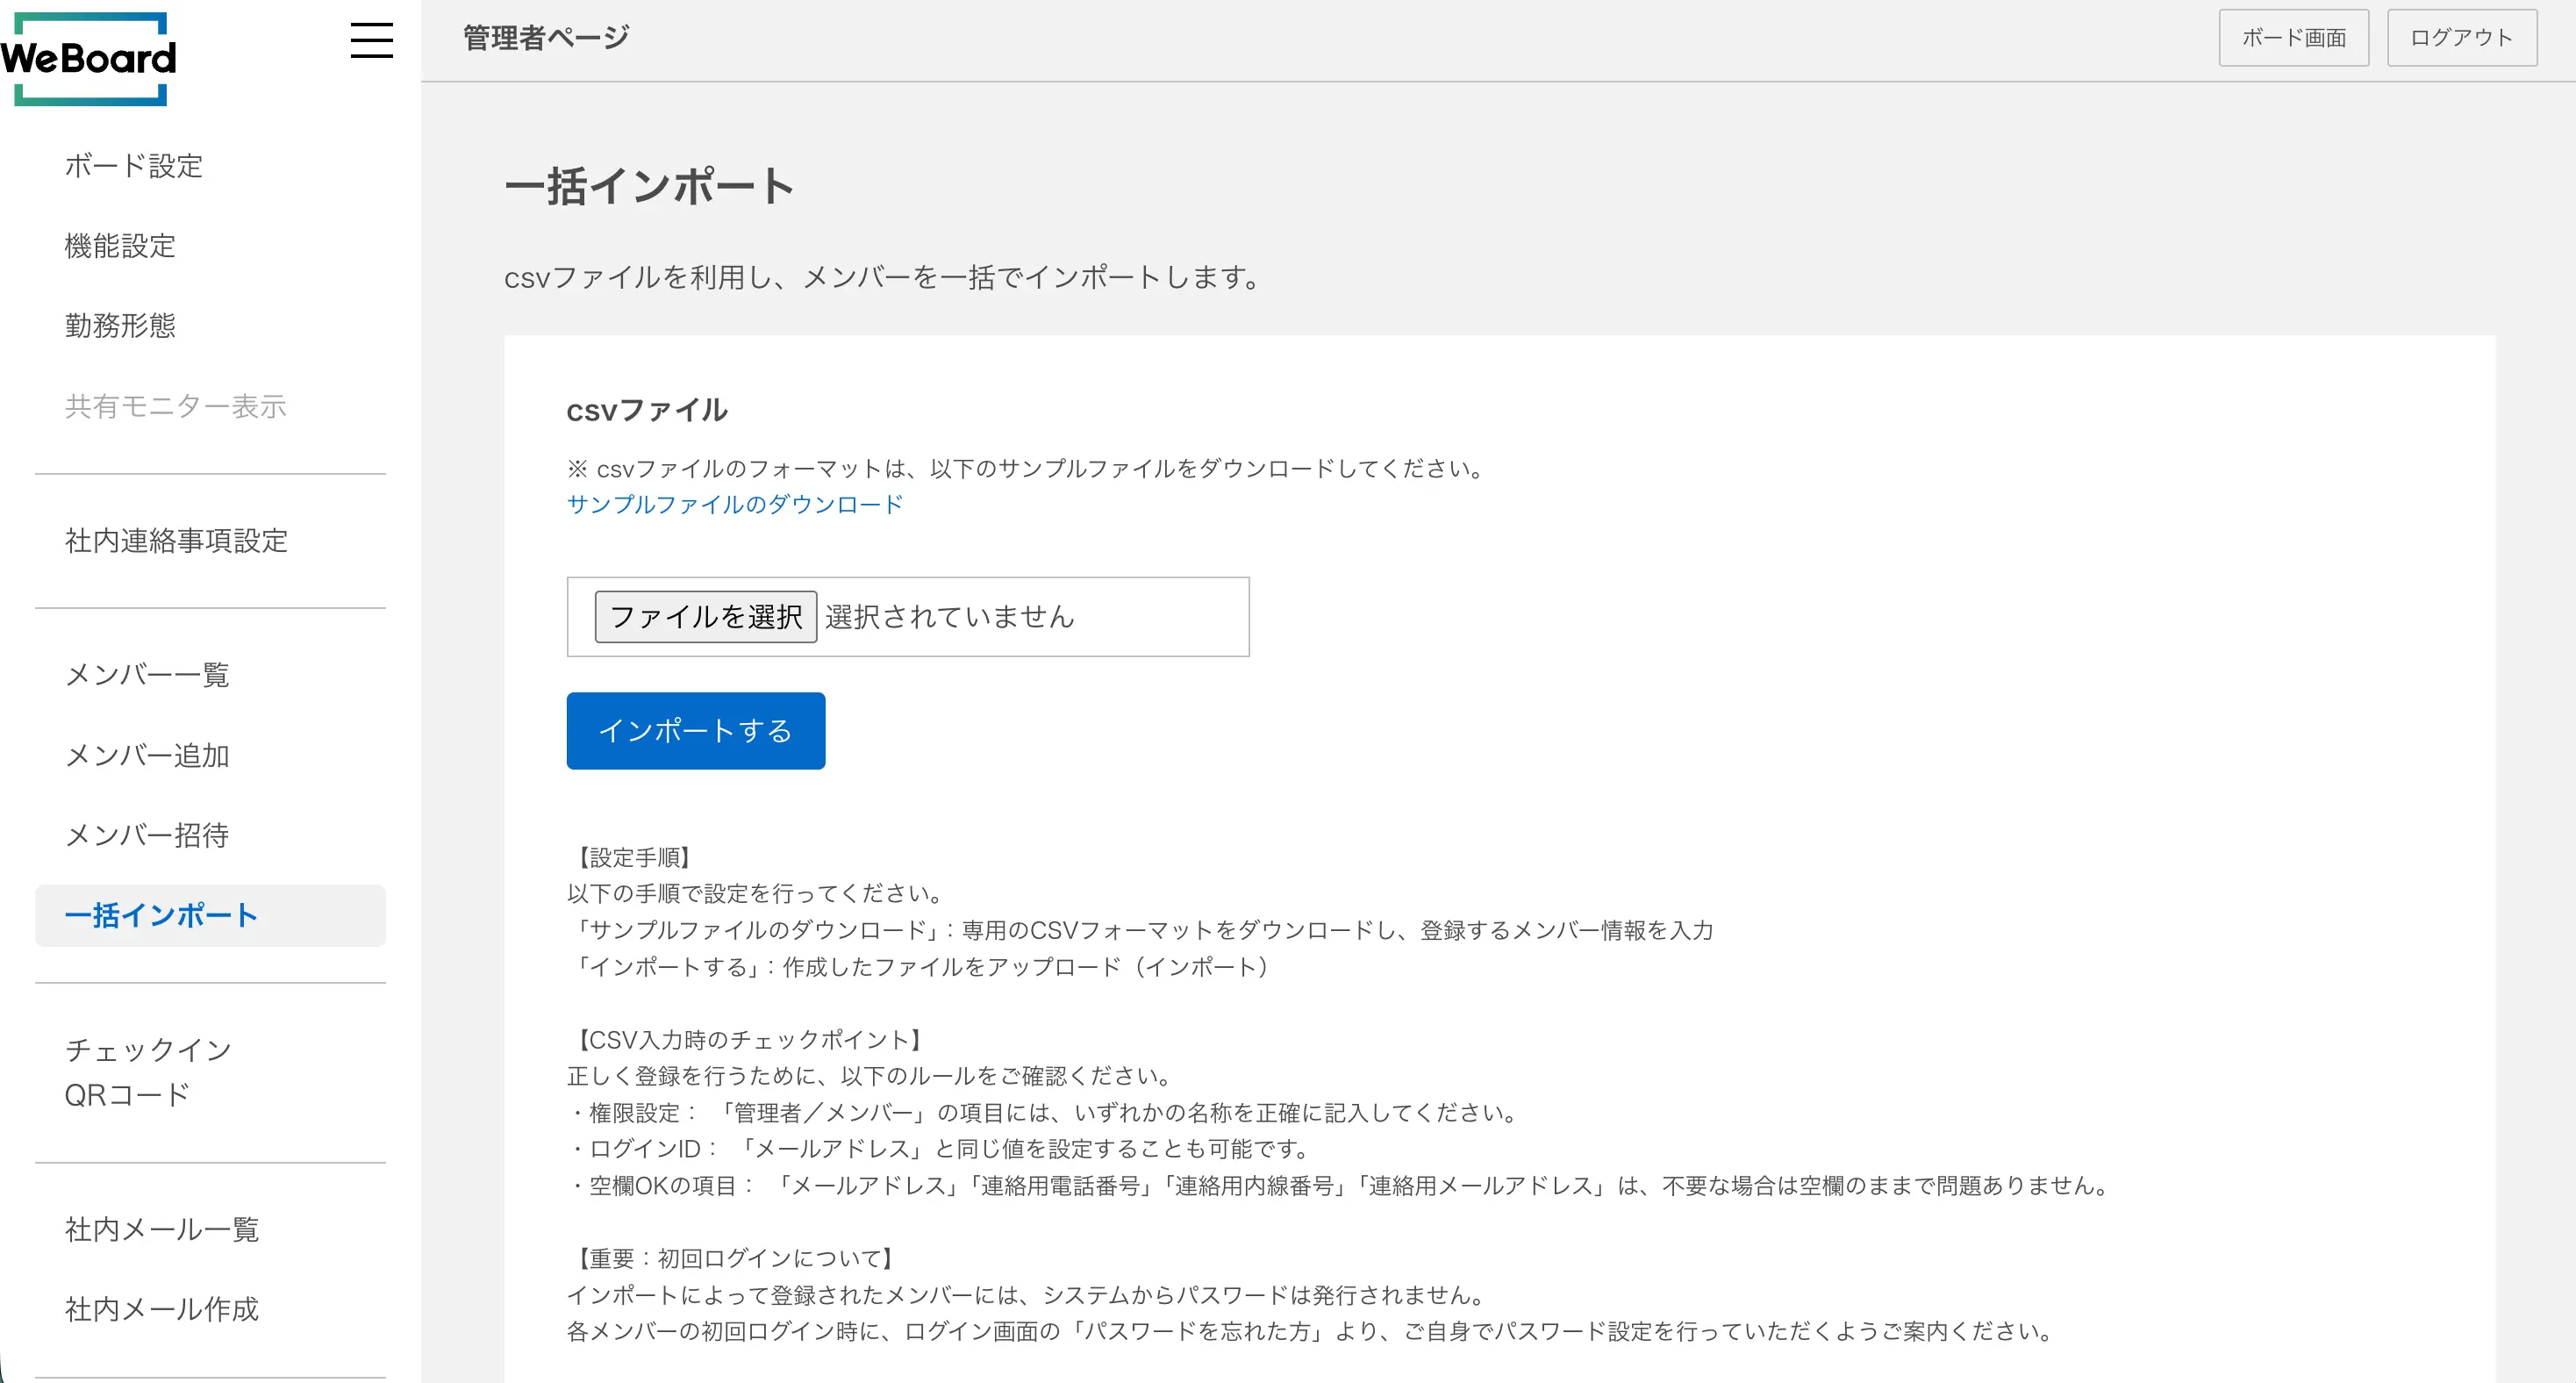
Task: Open ボード設定 in the sidebar
Action: tap(134, 166)
